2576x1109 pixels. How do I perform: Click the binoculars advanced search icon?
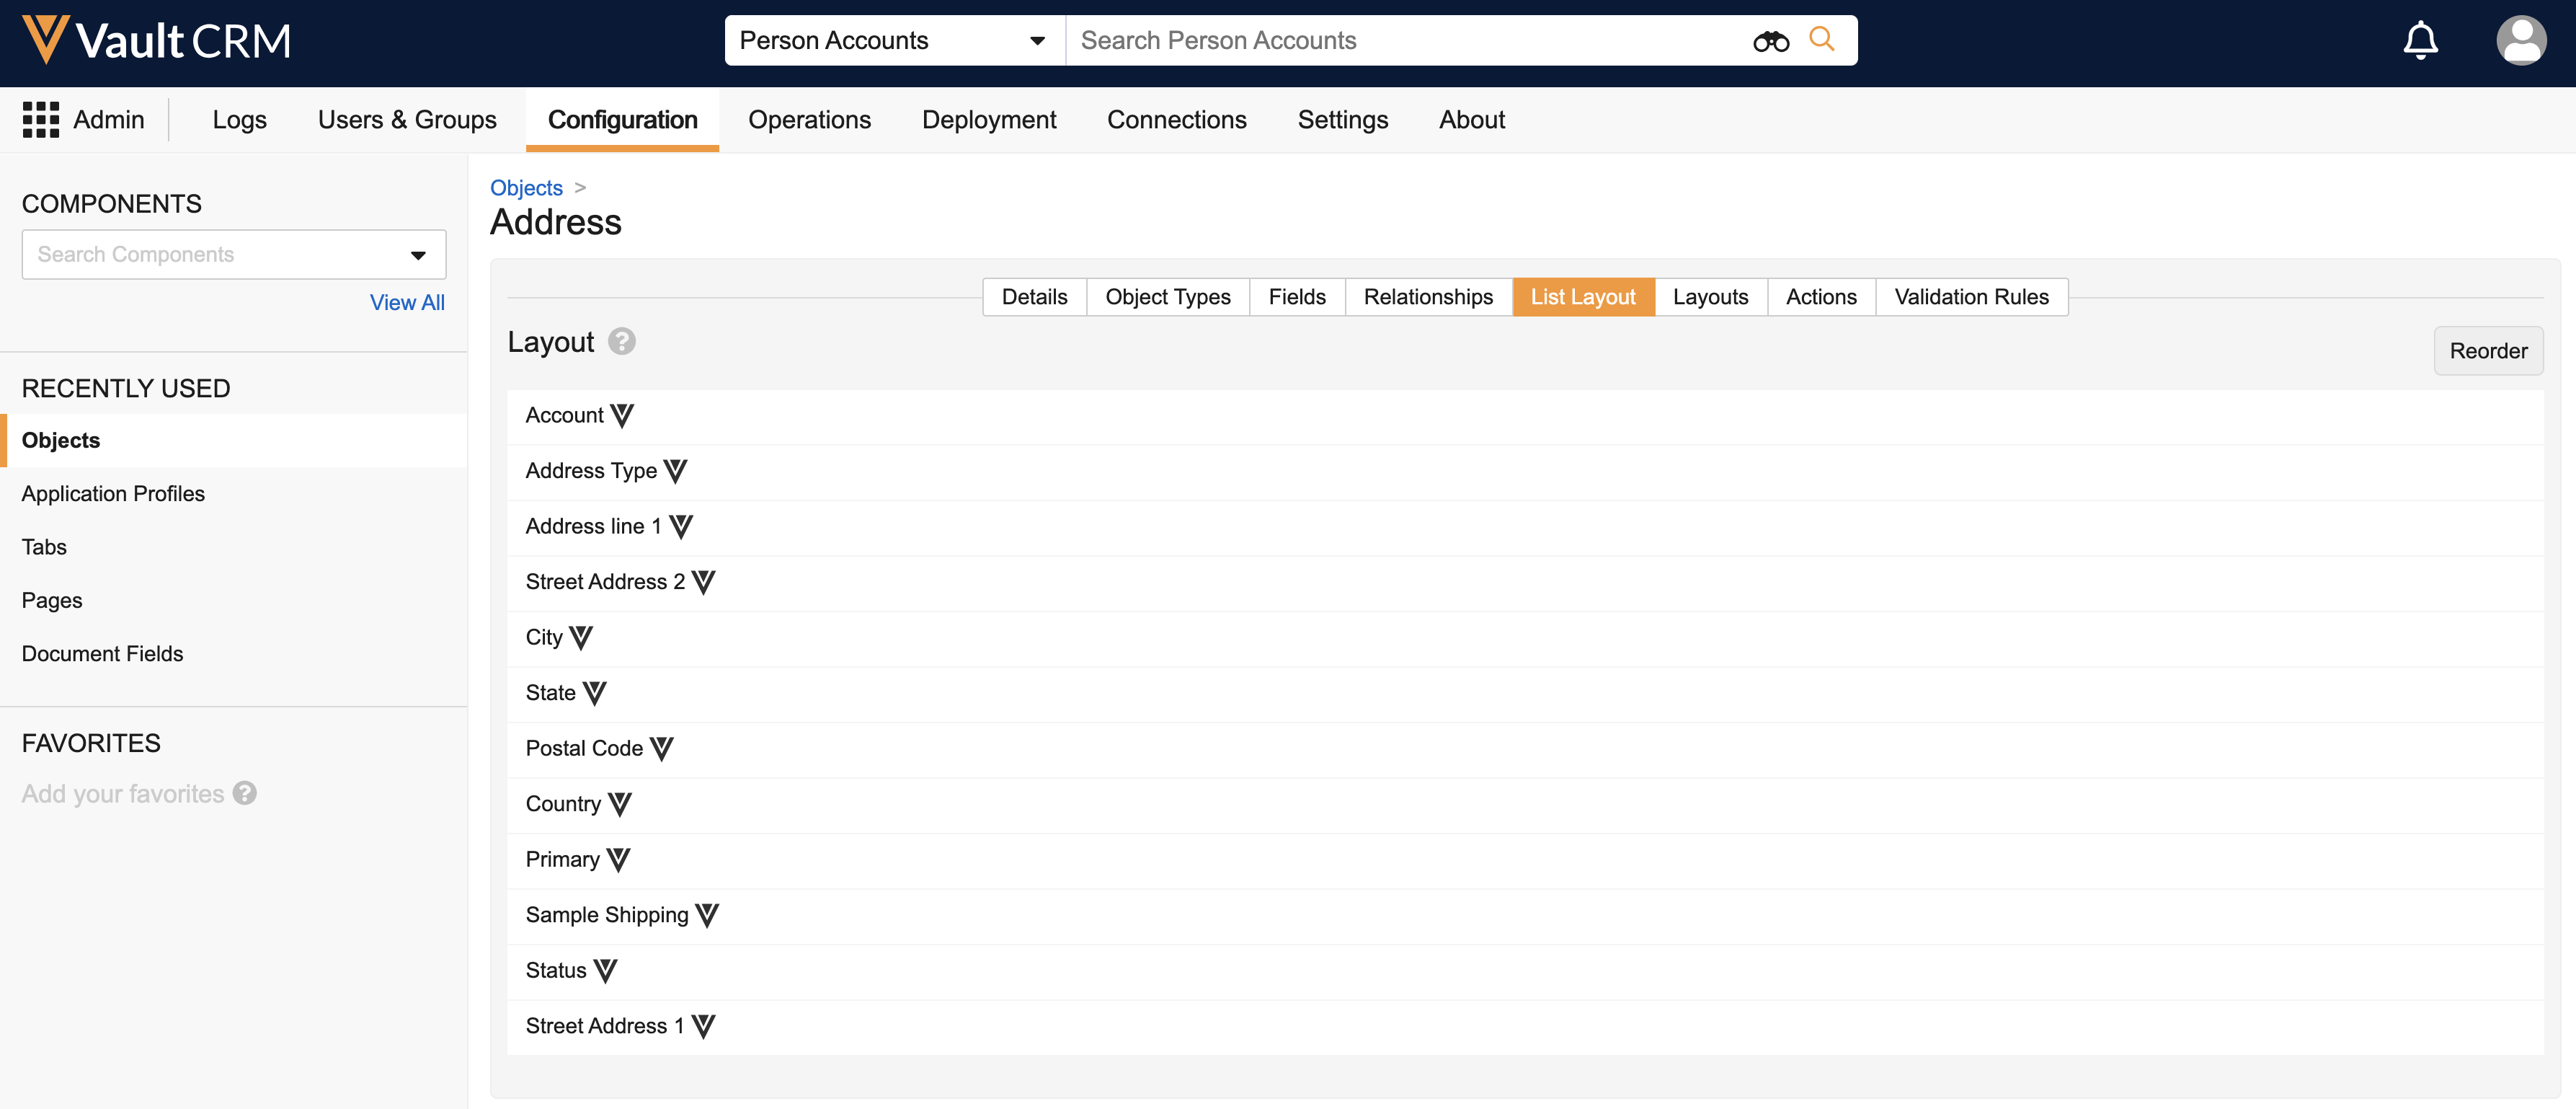tap(1770, 41)
